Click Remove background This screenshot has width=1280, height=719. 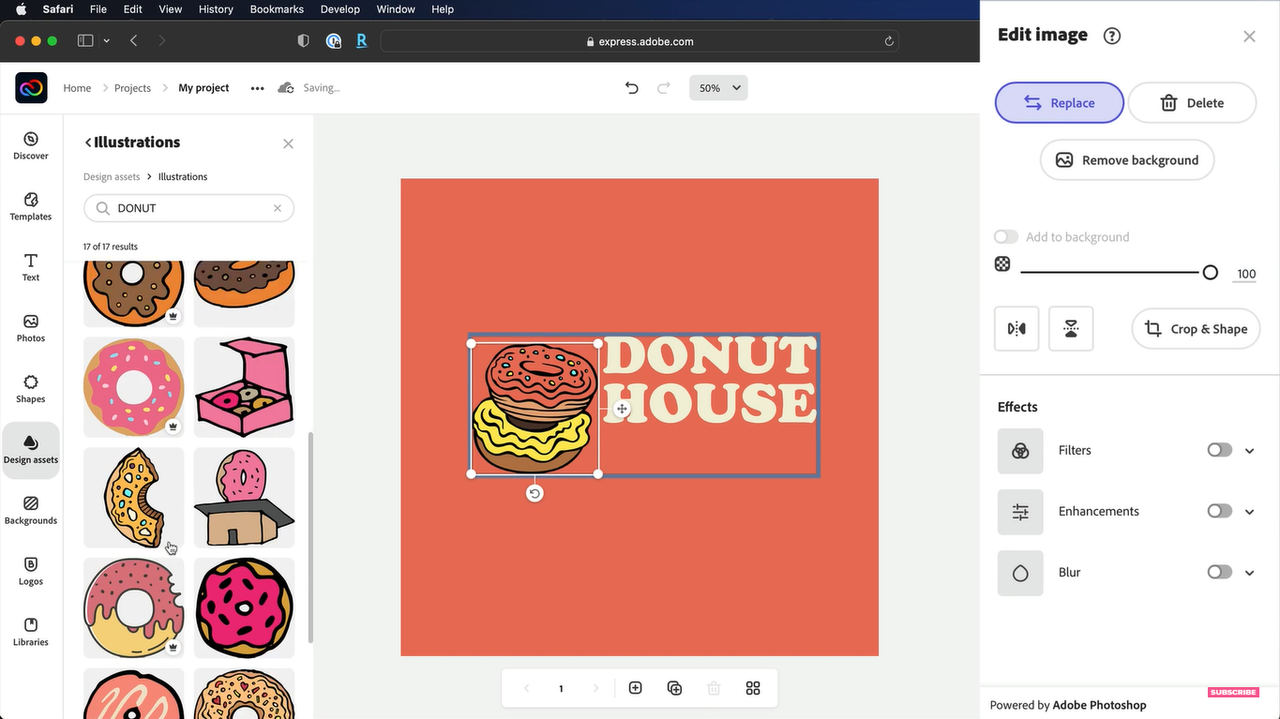click(x=1127, y=160)
